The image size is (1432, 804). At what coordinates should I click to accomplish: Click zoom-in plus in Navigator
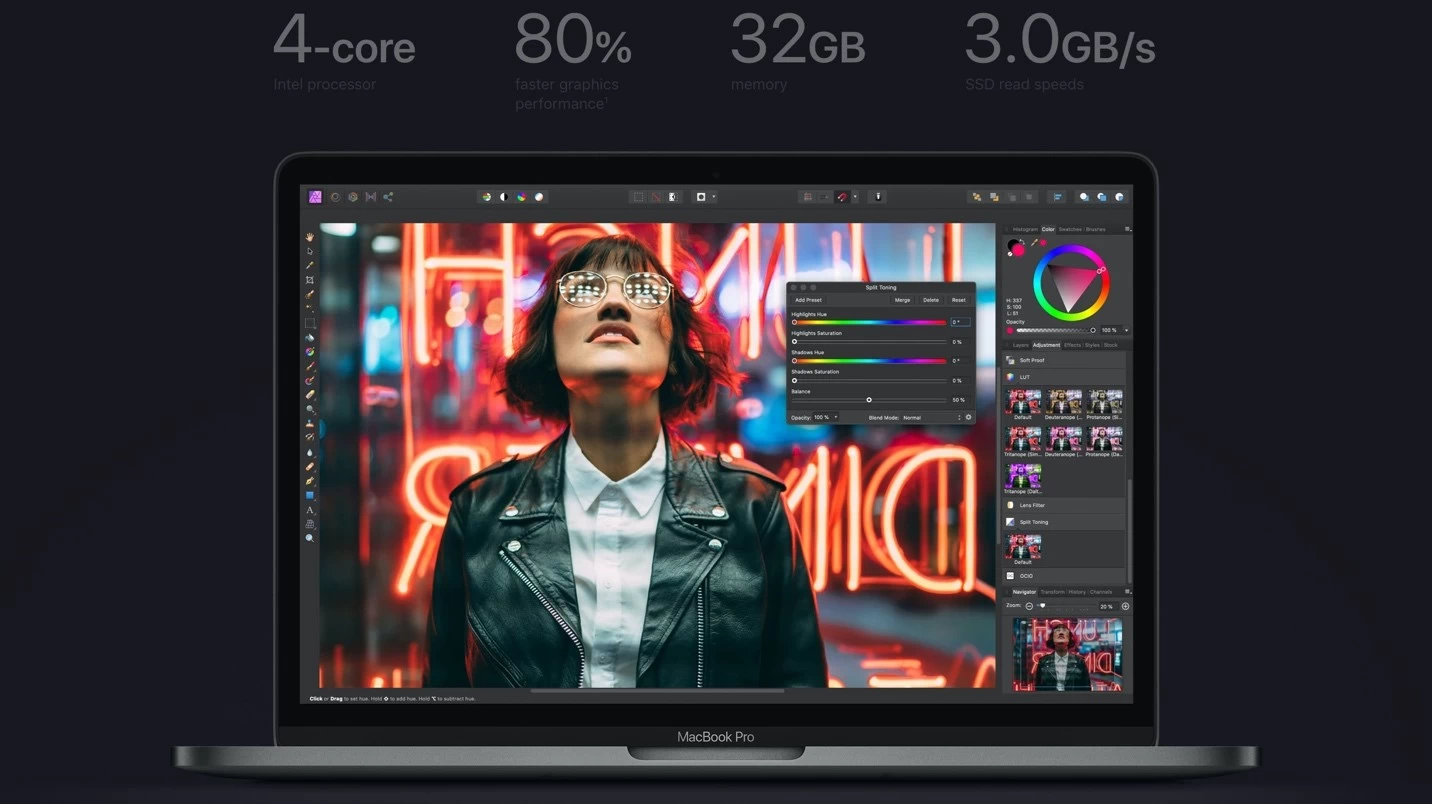1125,606
